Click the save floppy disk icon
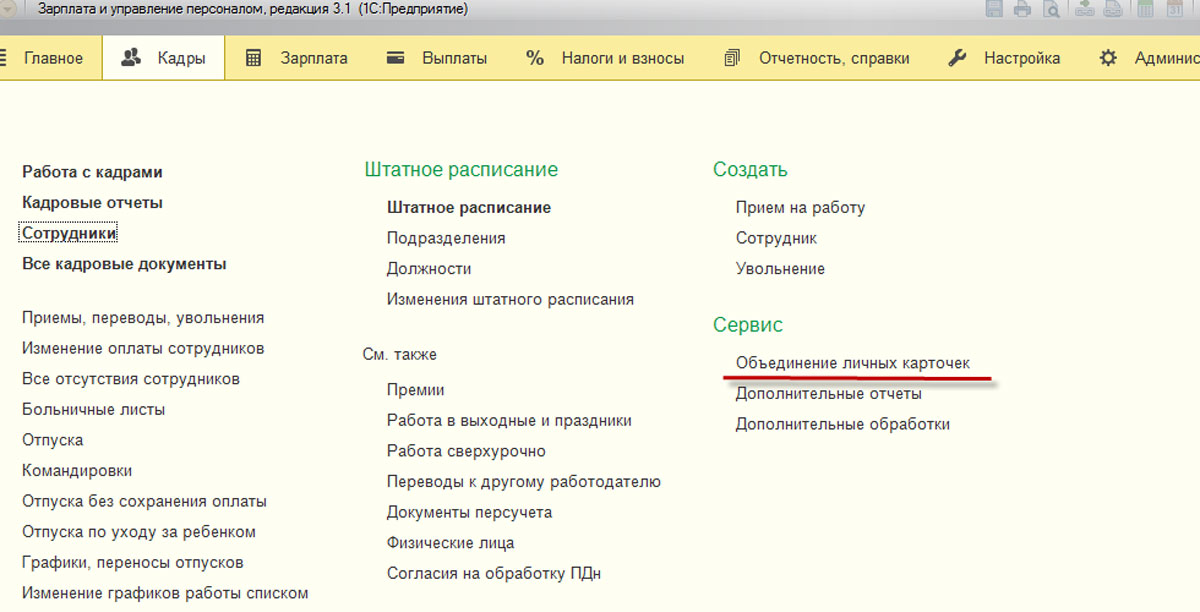The width and height of the screenshot is (1200, 612). point(994,10)
